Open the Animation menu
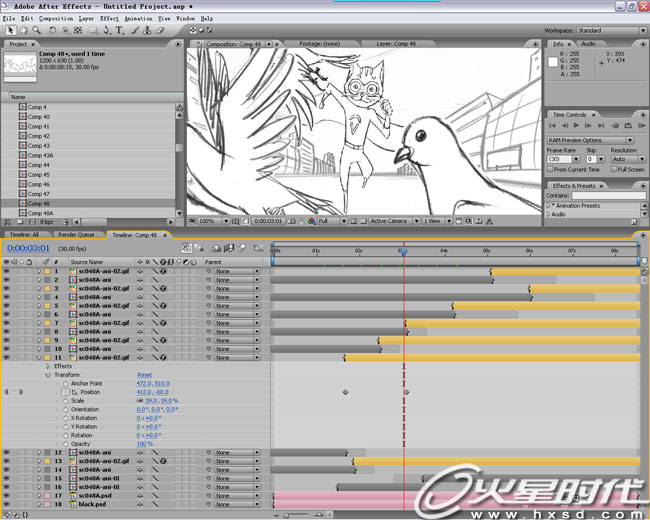 coord(138,19)
